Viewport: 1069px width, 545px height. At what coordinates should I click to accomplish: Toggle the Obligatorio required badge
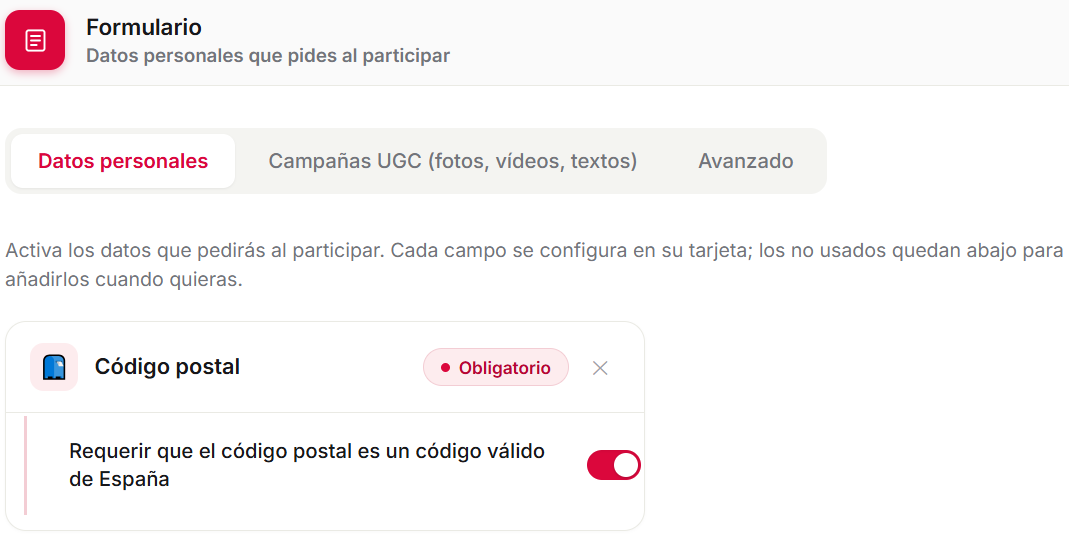pos(496,368)
